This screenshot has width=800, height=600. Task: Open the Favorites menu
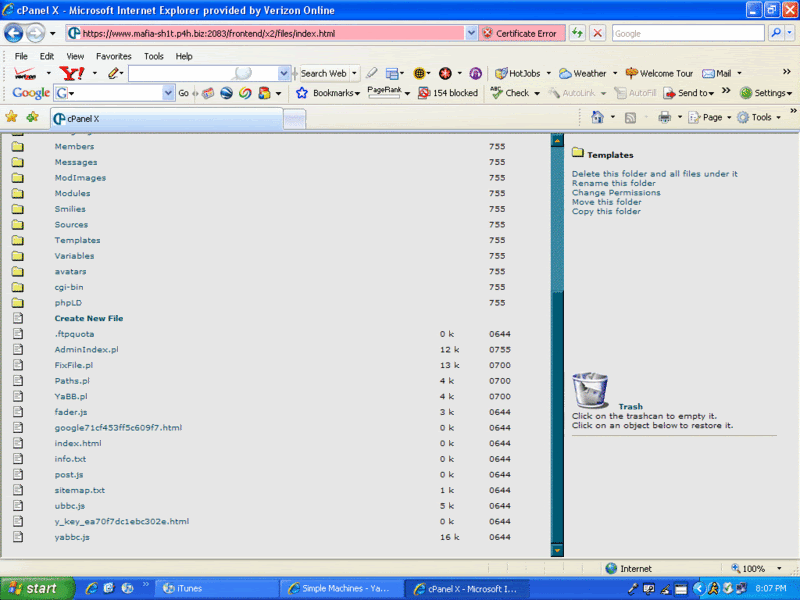[x=113, y=56]
